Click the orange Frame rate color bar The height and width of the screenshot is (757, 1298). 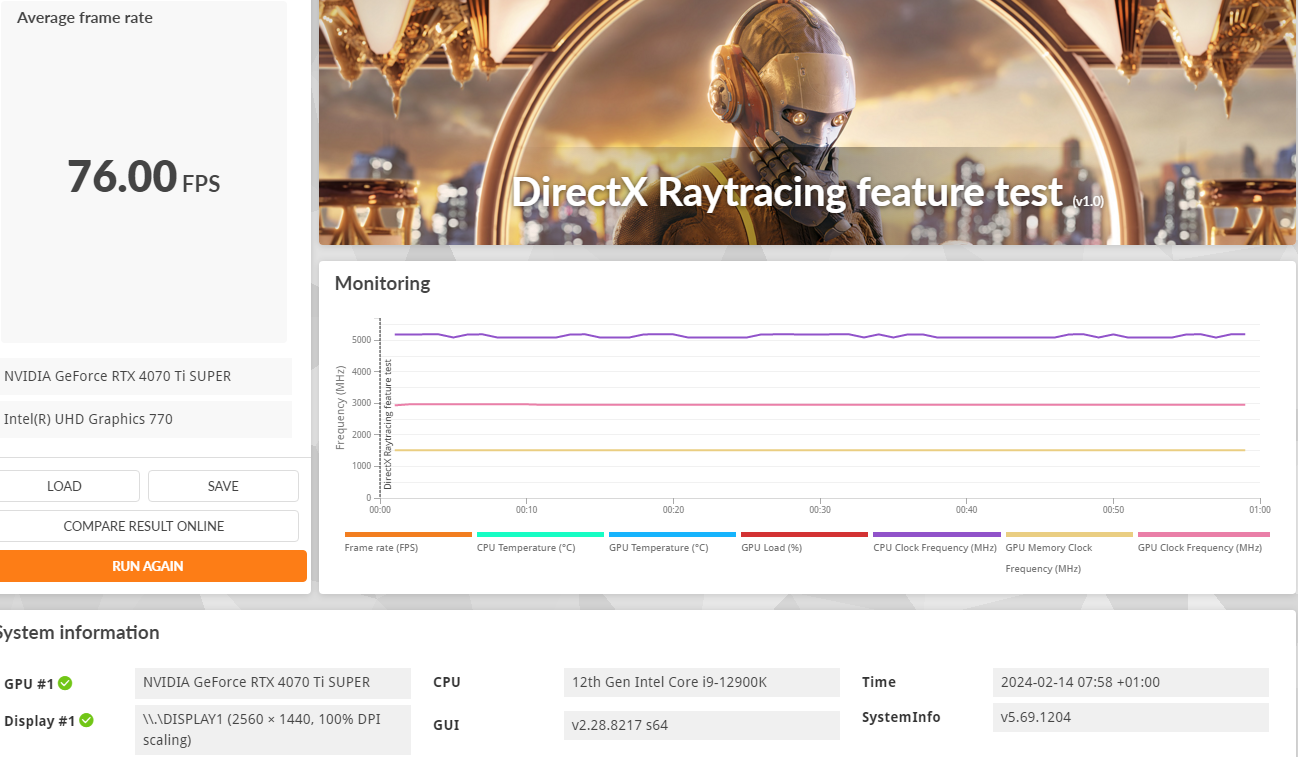(408, 535)
